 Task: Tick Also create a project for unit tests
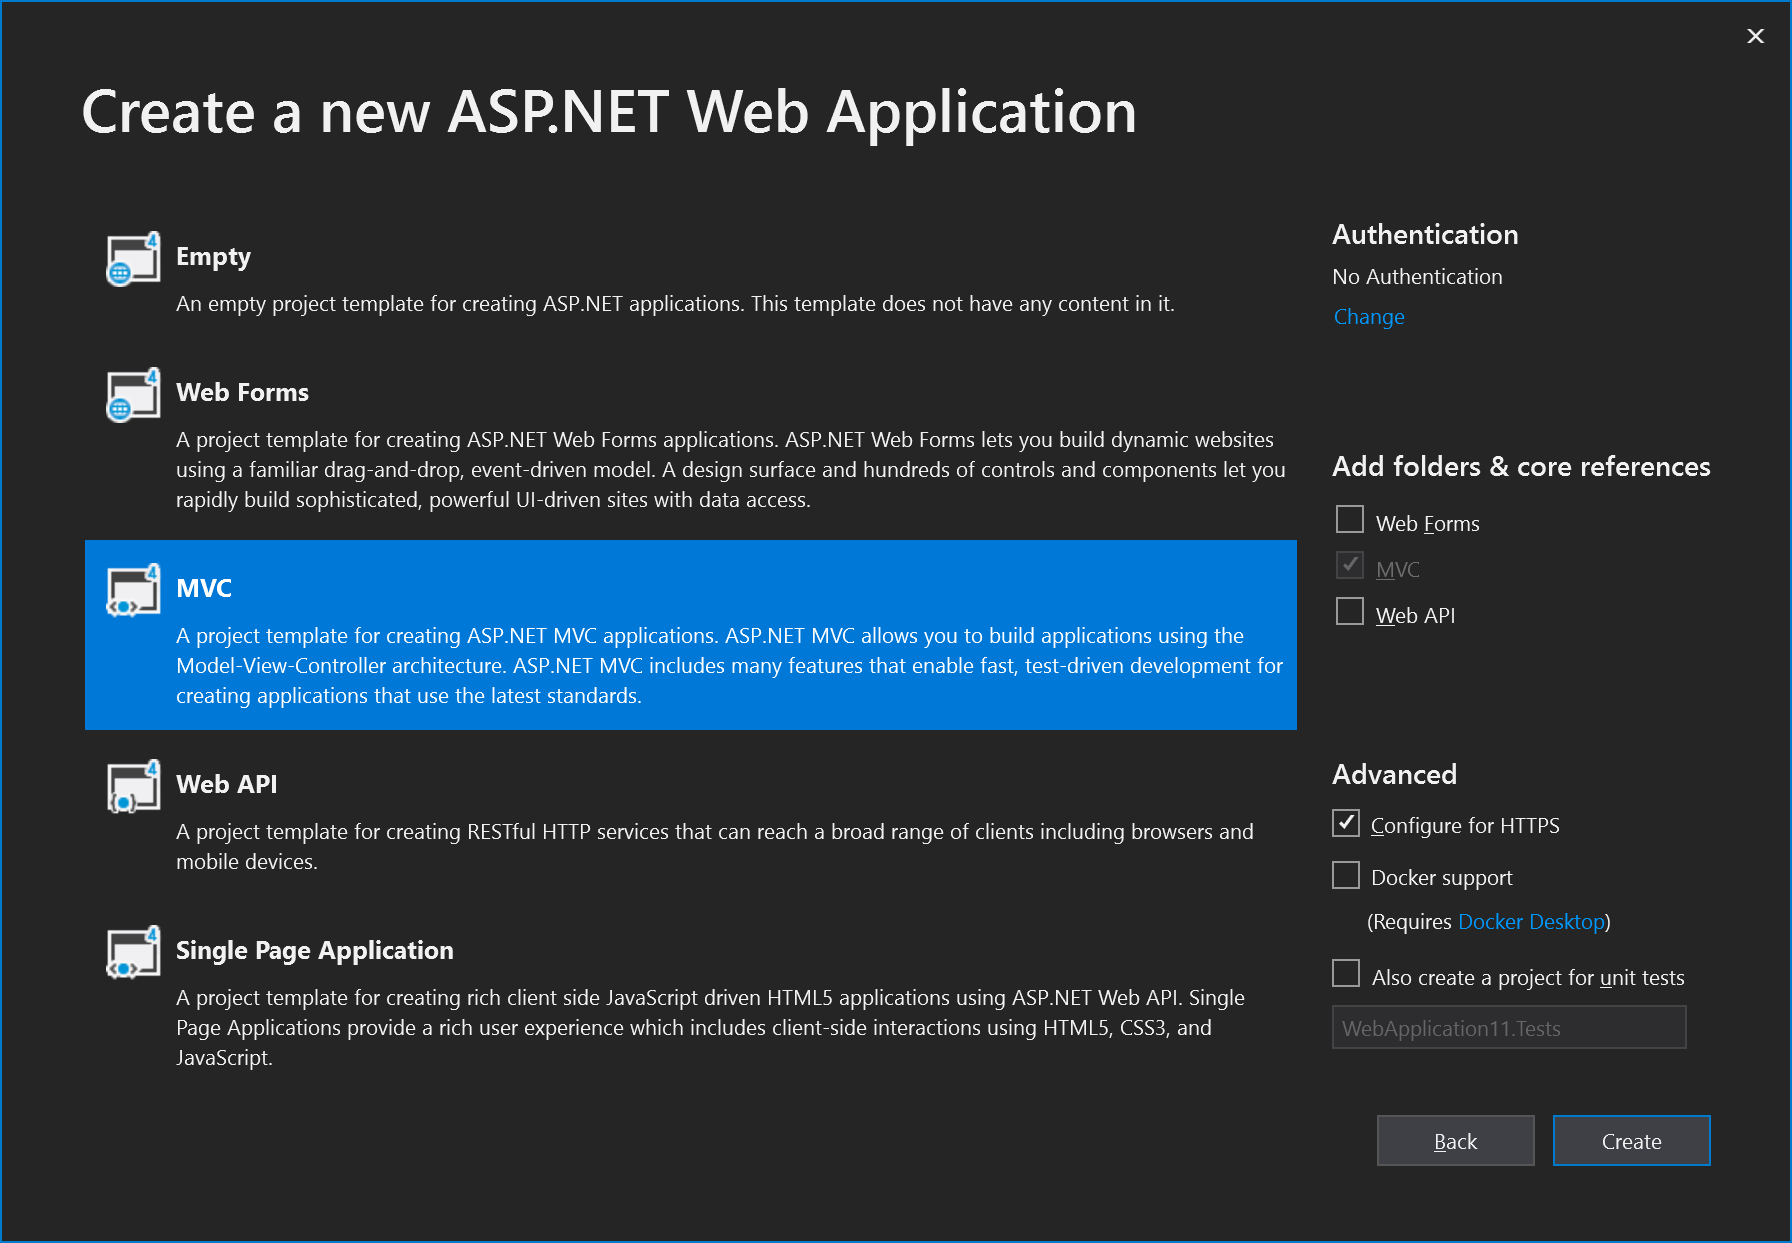click(1346, 974)
